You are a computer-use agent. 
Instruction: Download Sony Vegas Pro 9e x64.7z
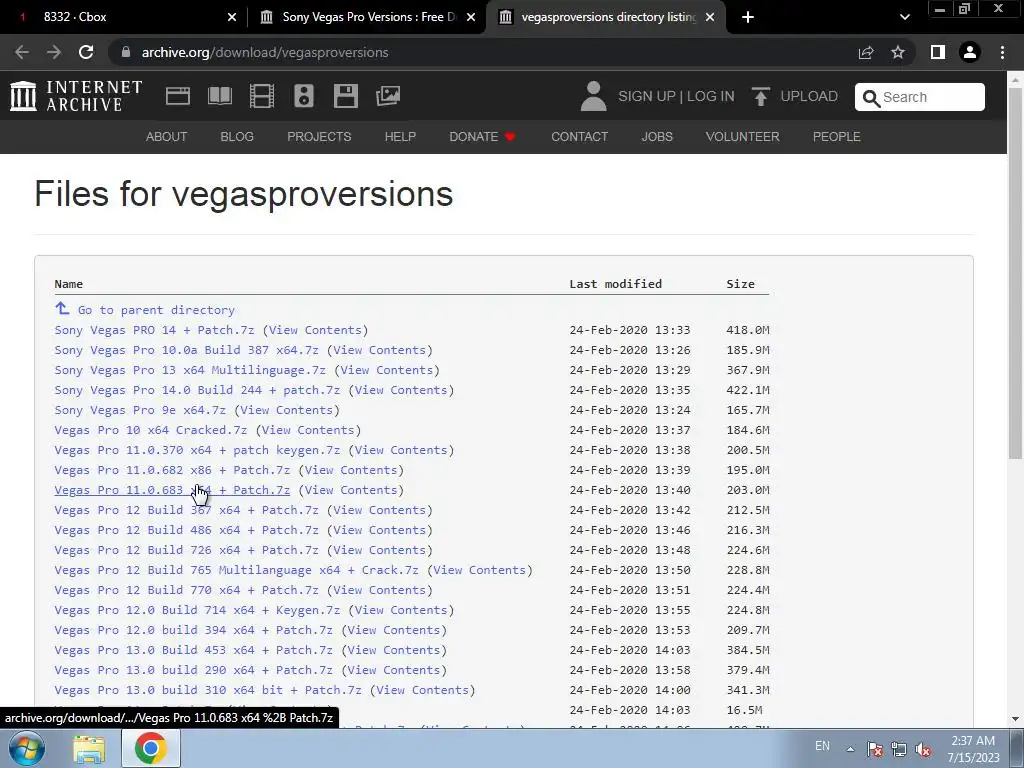[x=140, y=410]
